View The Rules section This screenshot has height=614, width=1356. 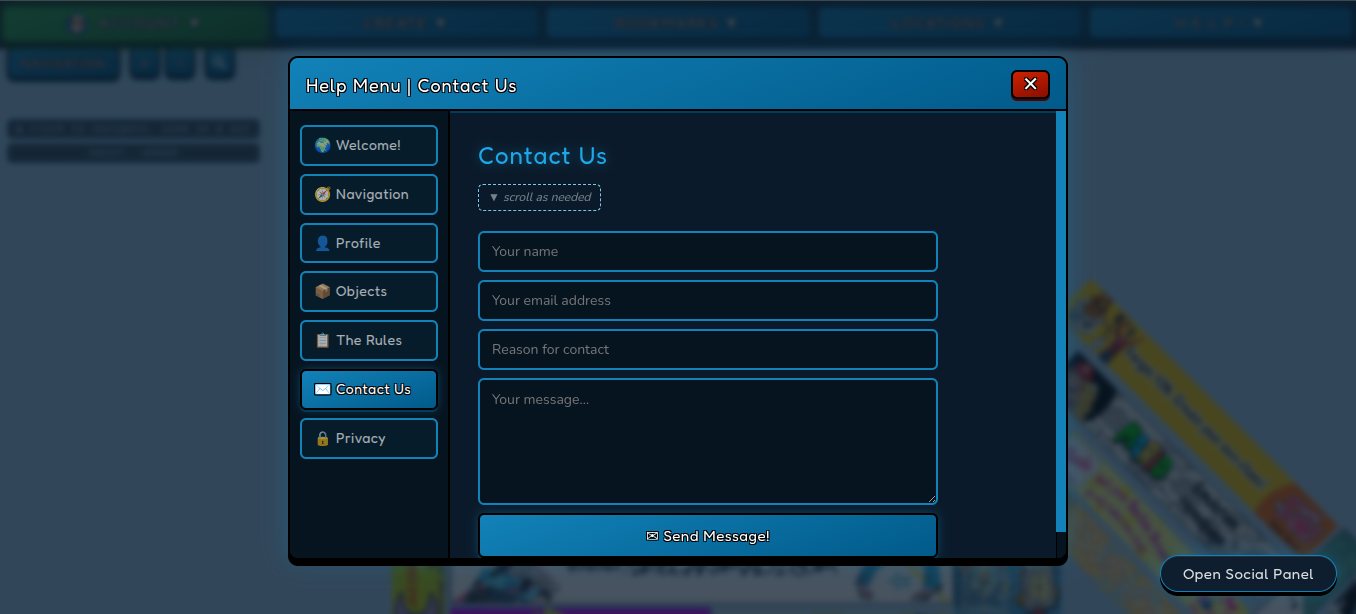[369, 341]
